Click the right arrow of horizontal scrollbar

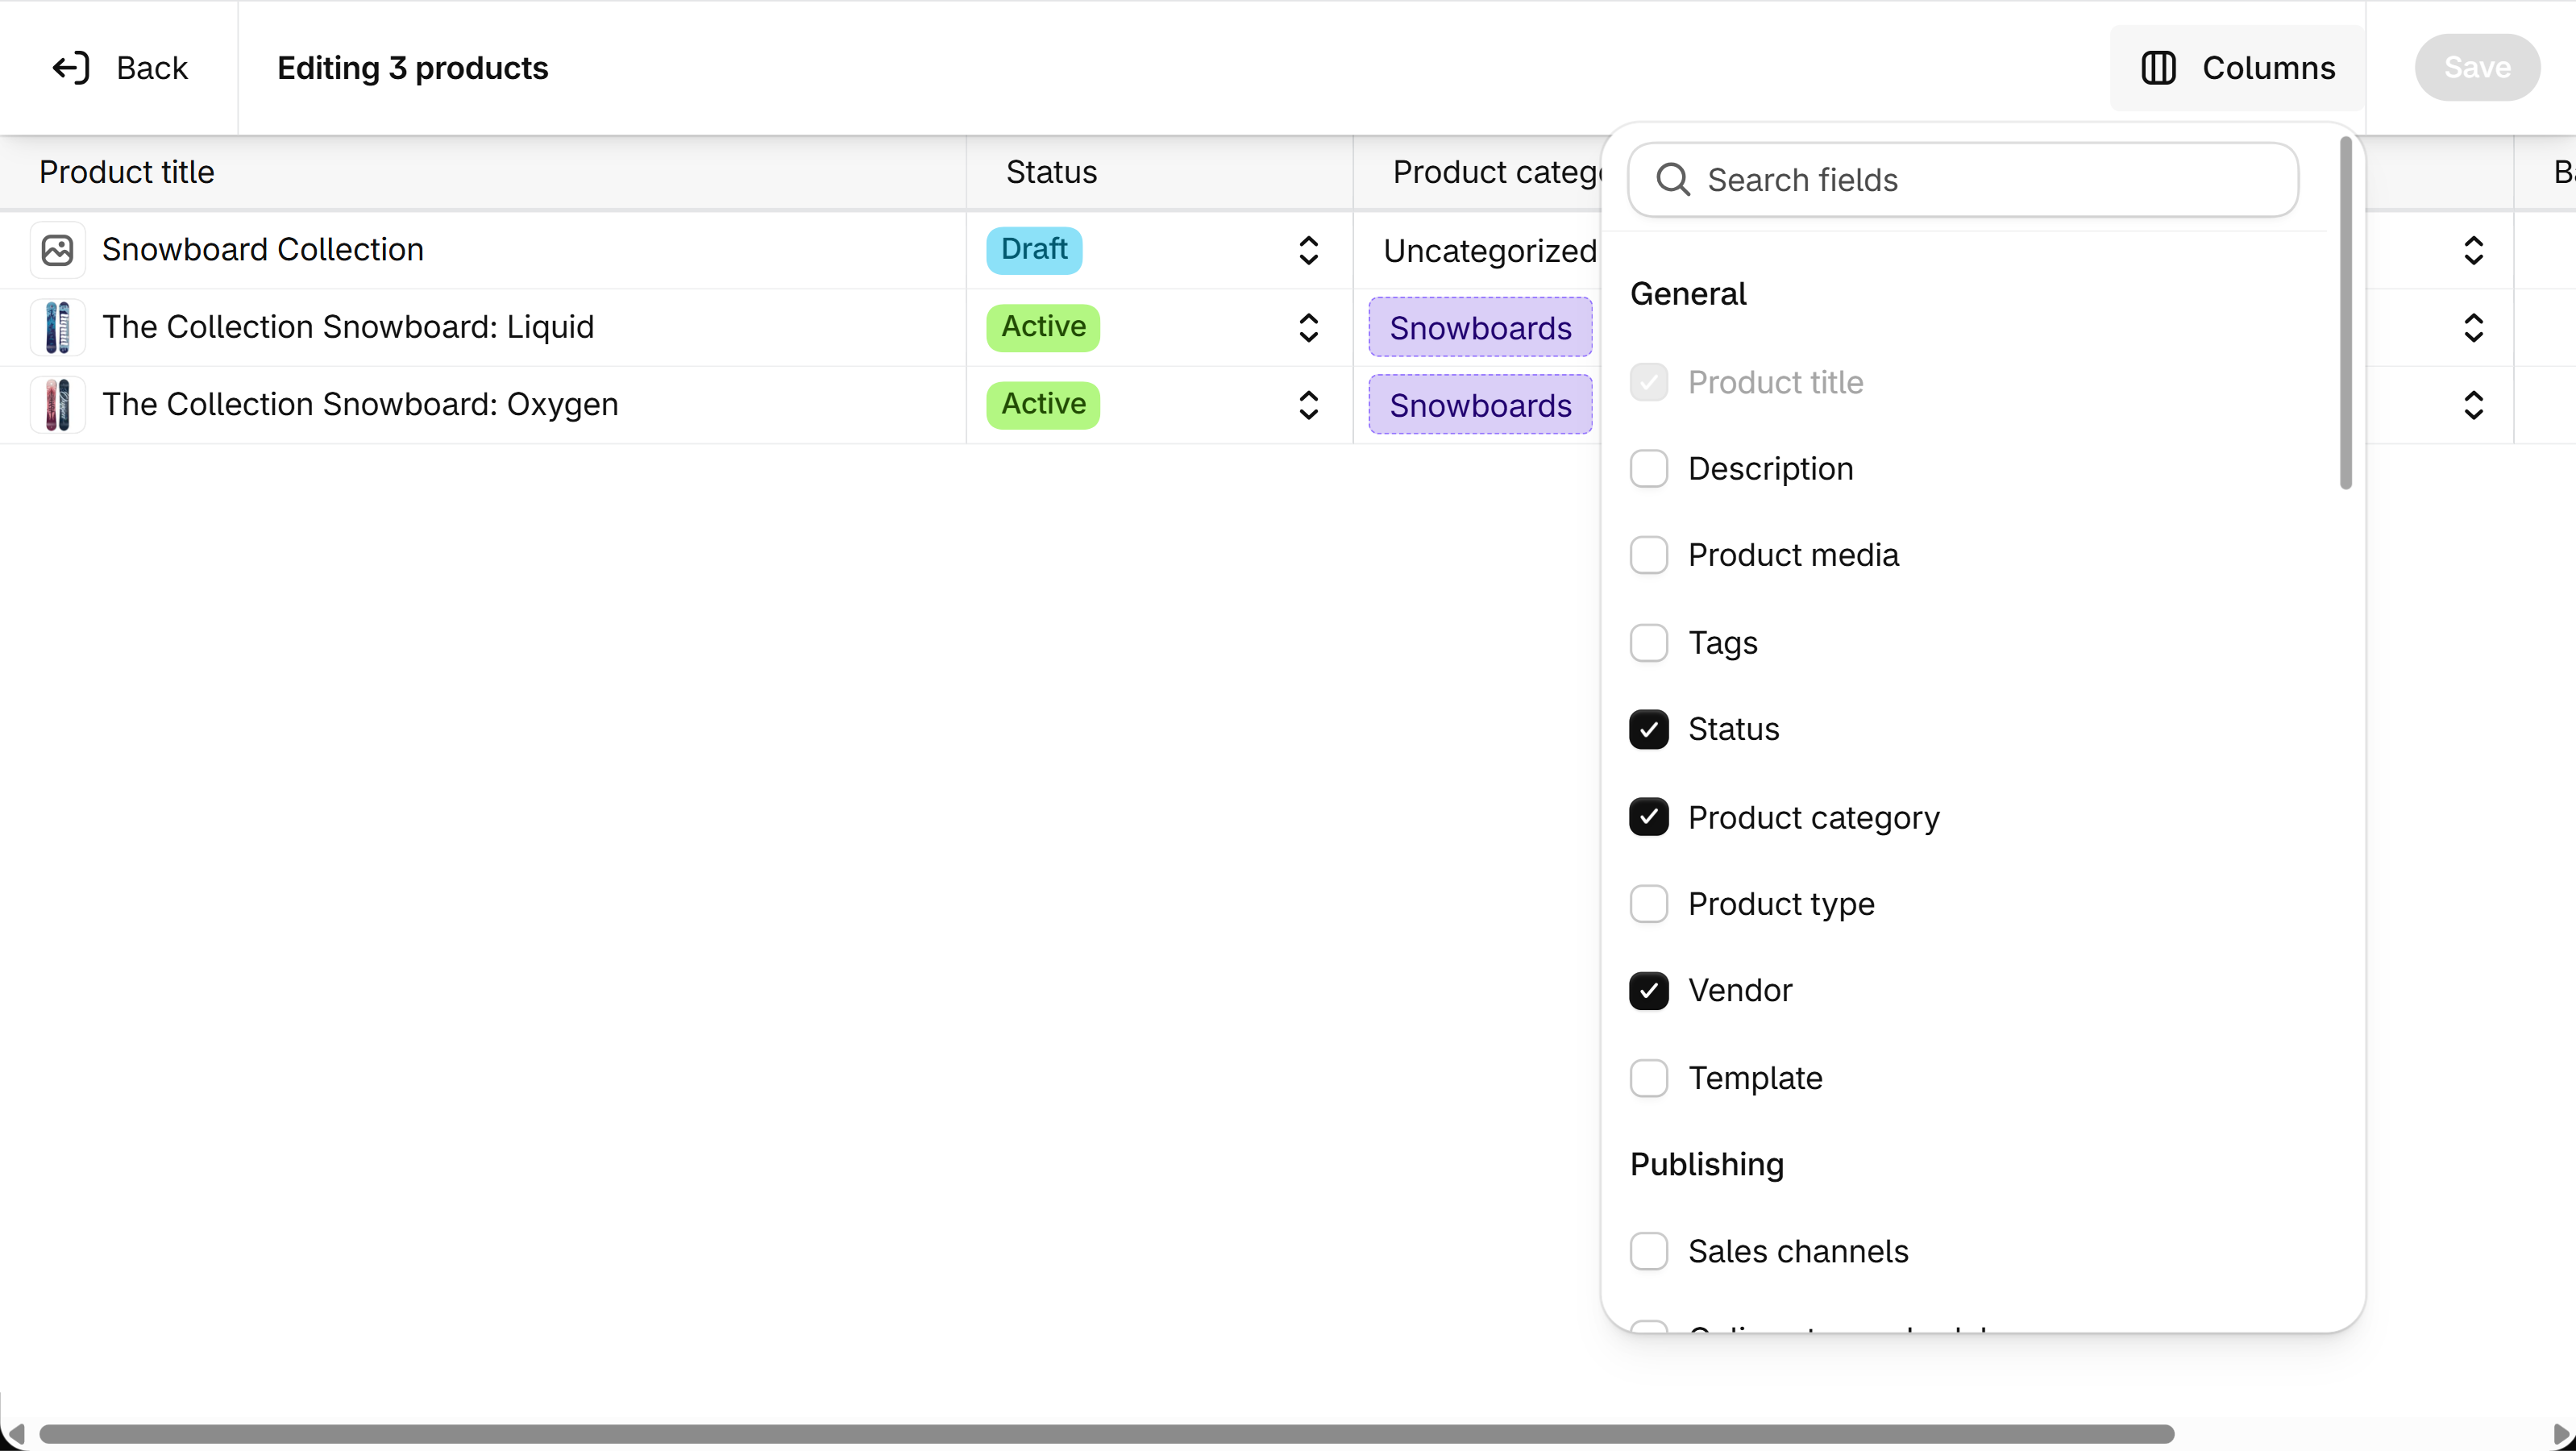click(2561, 1435)
